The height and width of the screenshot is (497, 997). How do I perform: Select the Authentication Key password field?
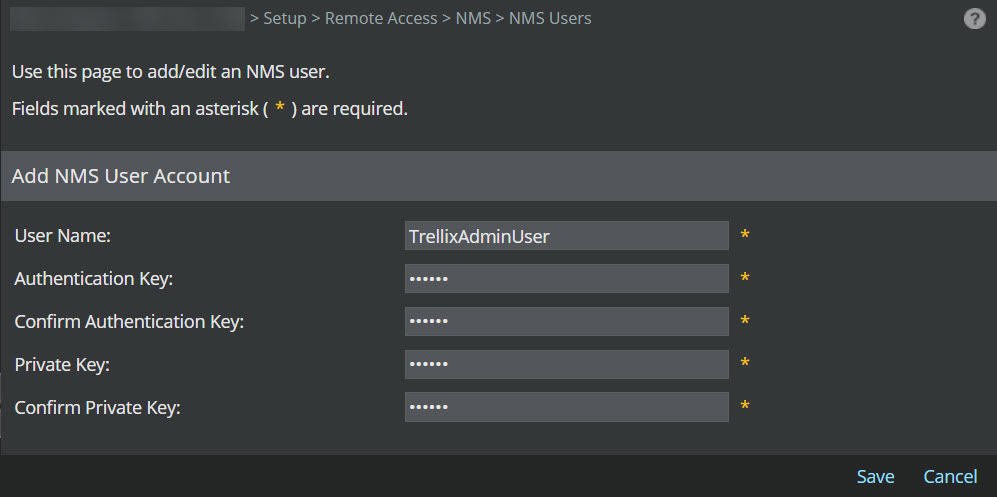(x=567, y=278)
